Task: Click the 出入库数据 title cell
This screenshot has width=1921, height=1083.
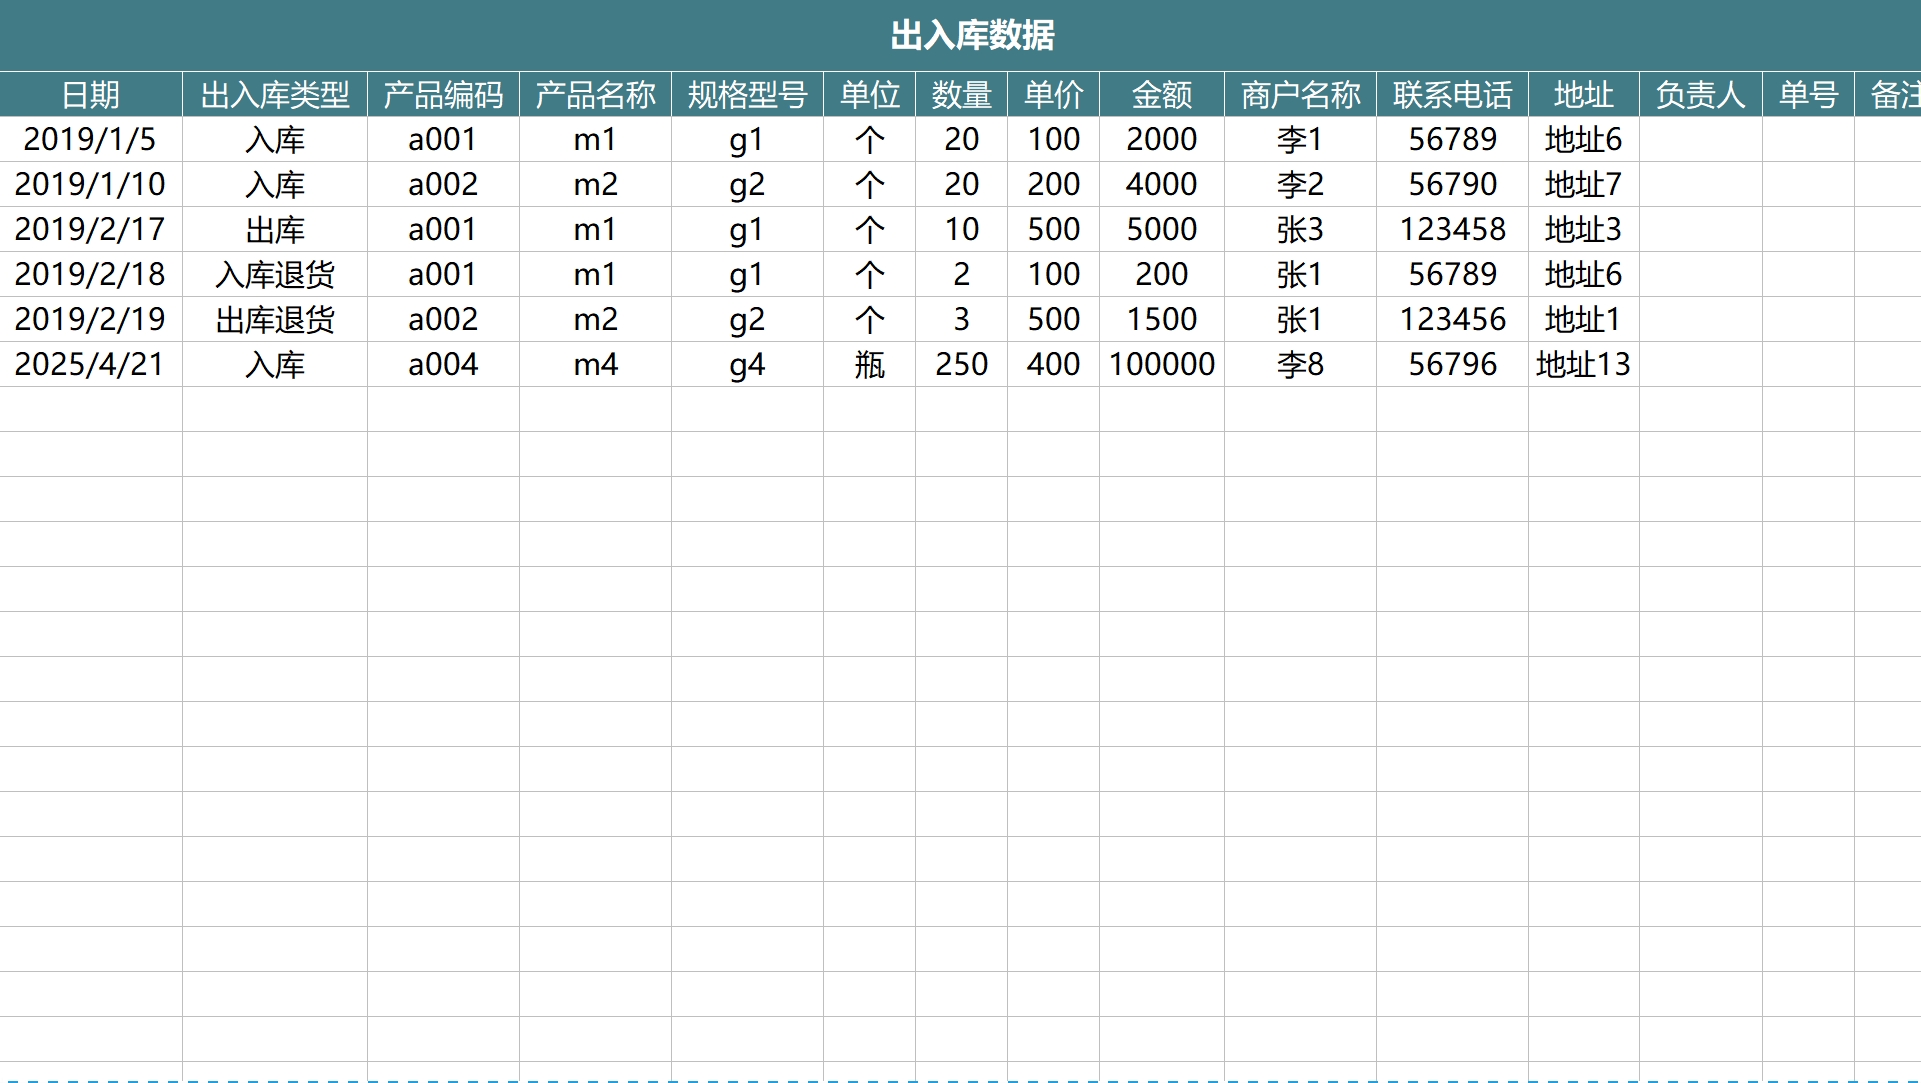Action: tap(960, 35)
